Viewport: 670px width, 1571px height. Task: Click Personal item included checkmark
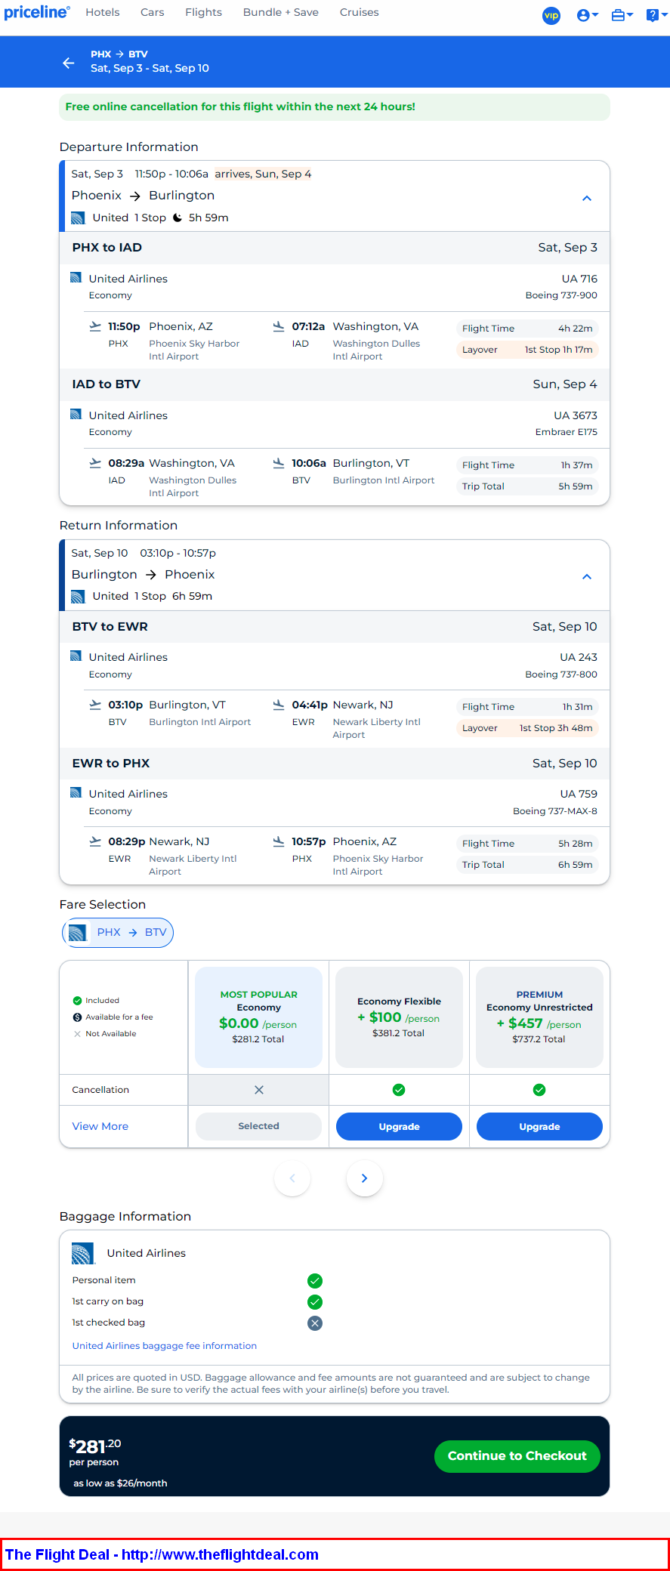pyautogui.click(x=315, y=1281)
